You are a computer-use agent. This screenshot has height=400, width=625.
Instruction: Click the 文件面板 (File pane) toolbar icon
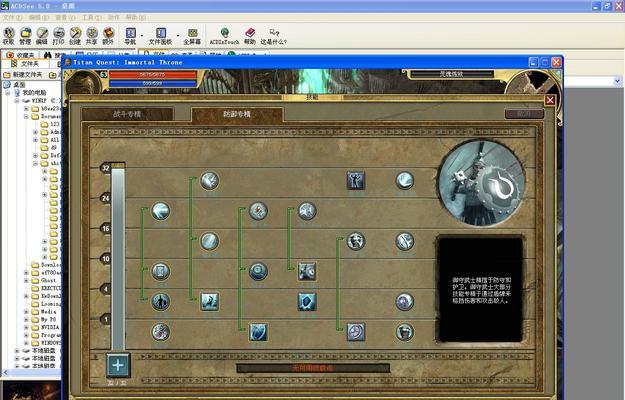(160, 35)
